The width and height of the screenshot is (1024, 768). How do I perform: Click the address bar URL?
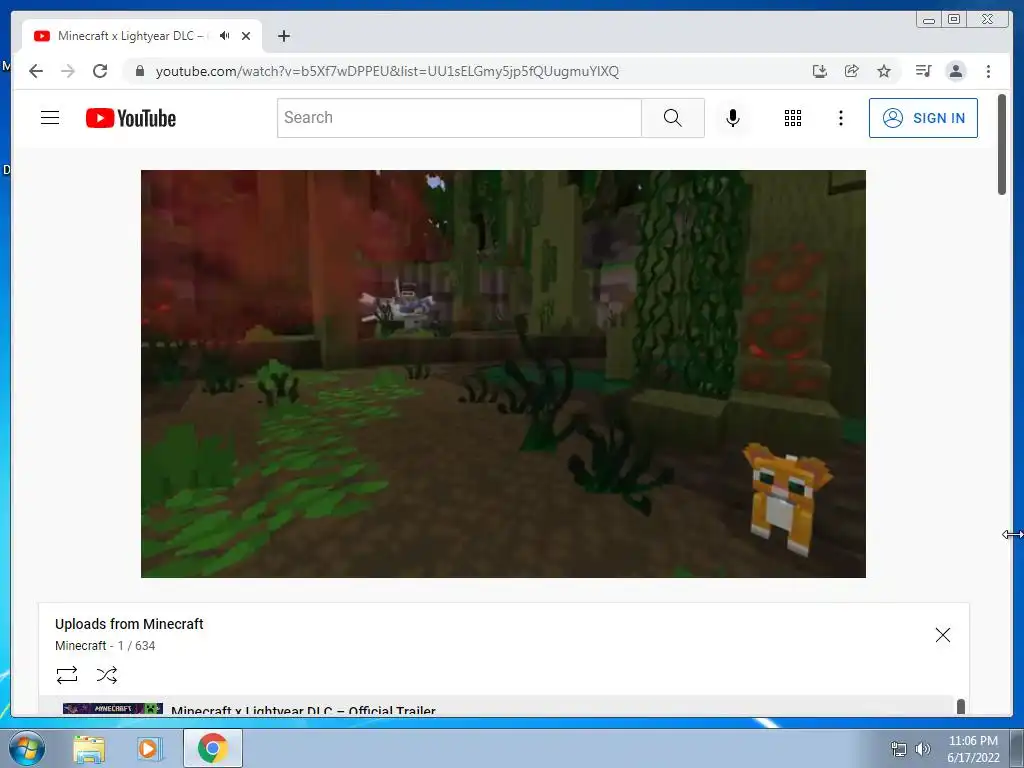pyautogui.click(x=387, y=71)
